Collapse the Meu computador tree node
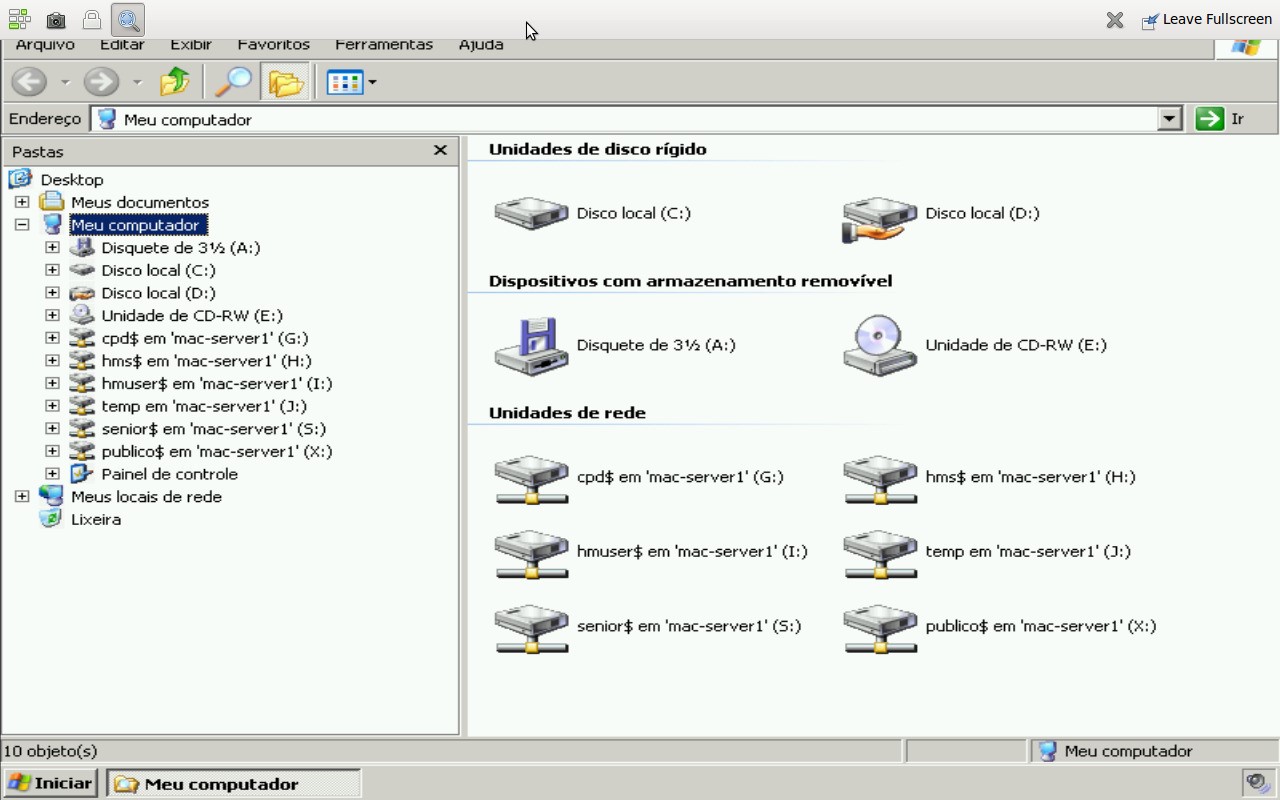The height and width of the screenshot is (800, 1280). point(22,225)
